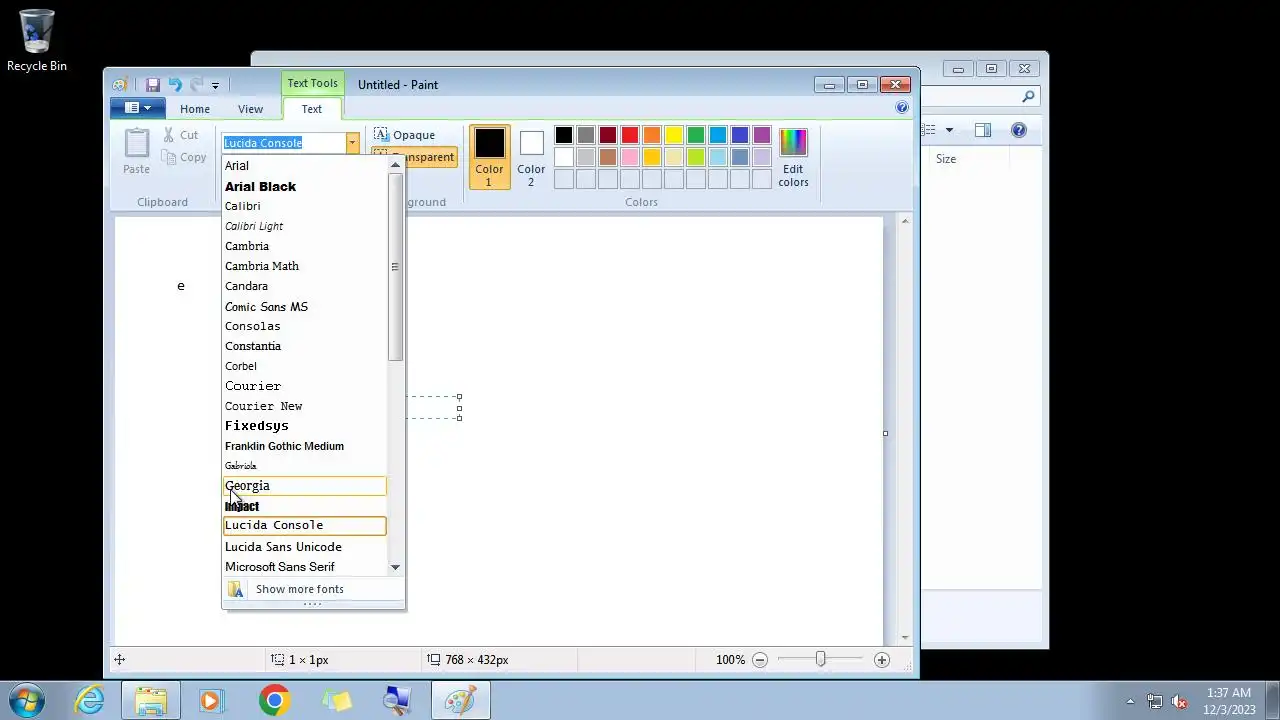
Task: Choose Calibri Light font
Action: pyautogui.click(x=305, y=226)
